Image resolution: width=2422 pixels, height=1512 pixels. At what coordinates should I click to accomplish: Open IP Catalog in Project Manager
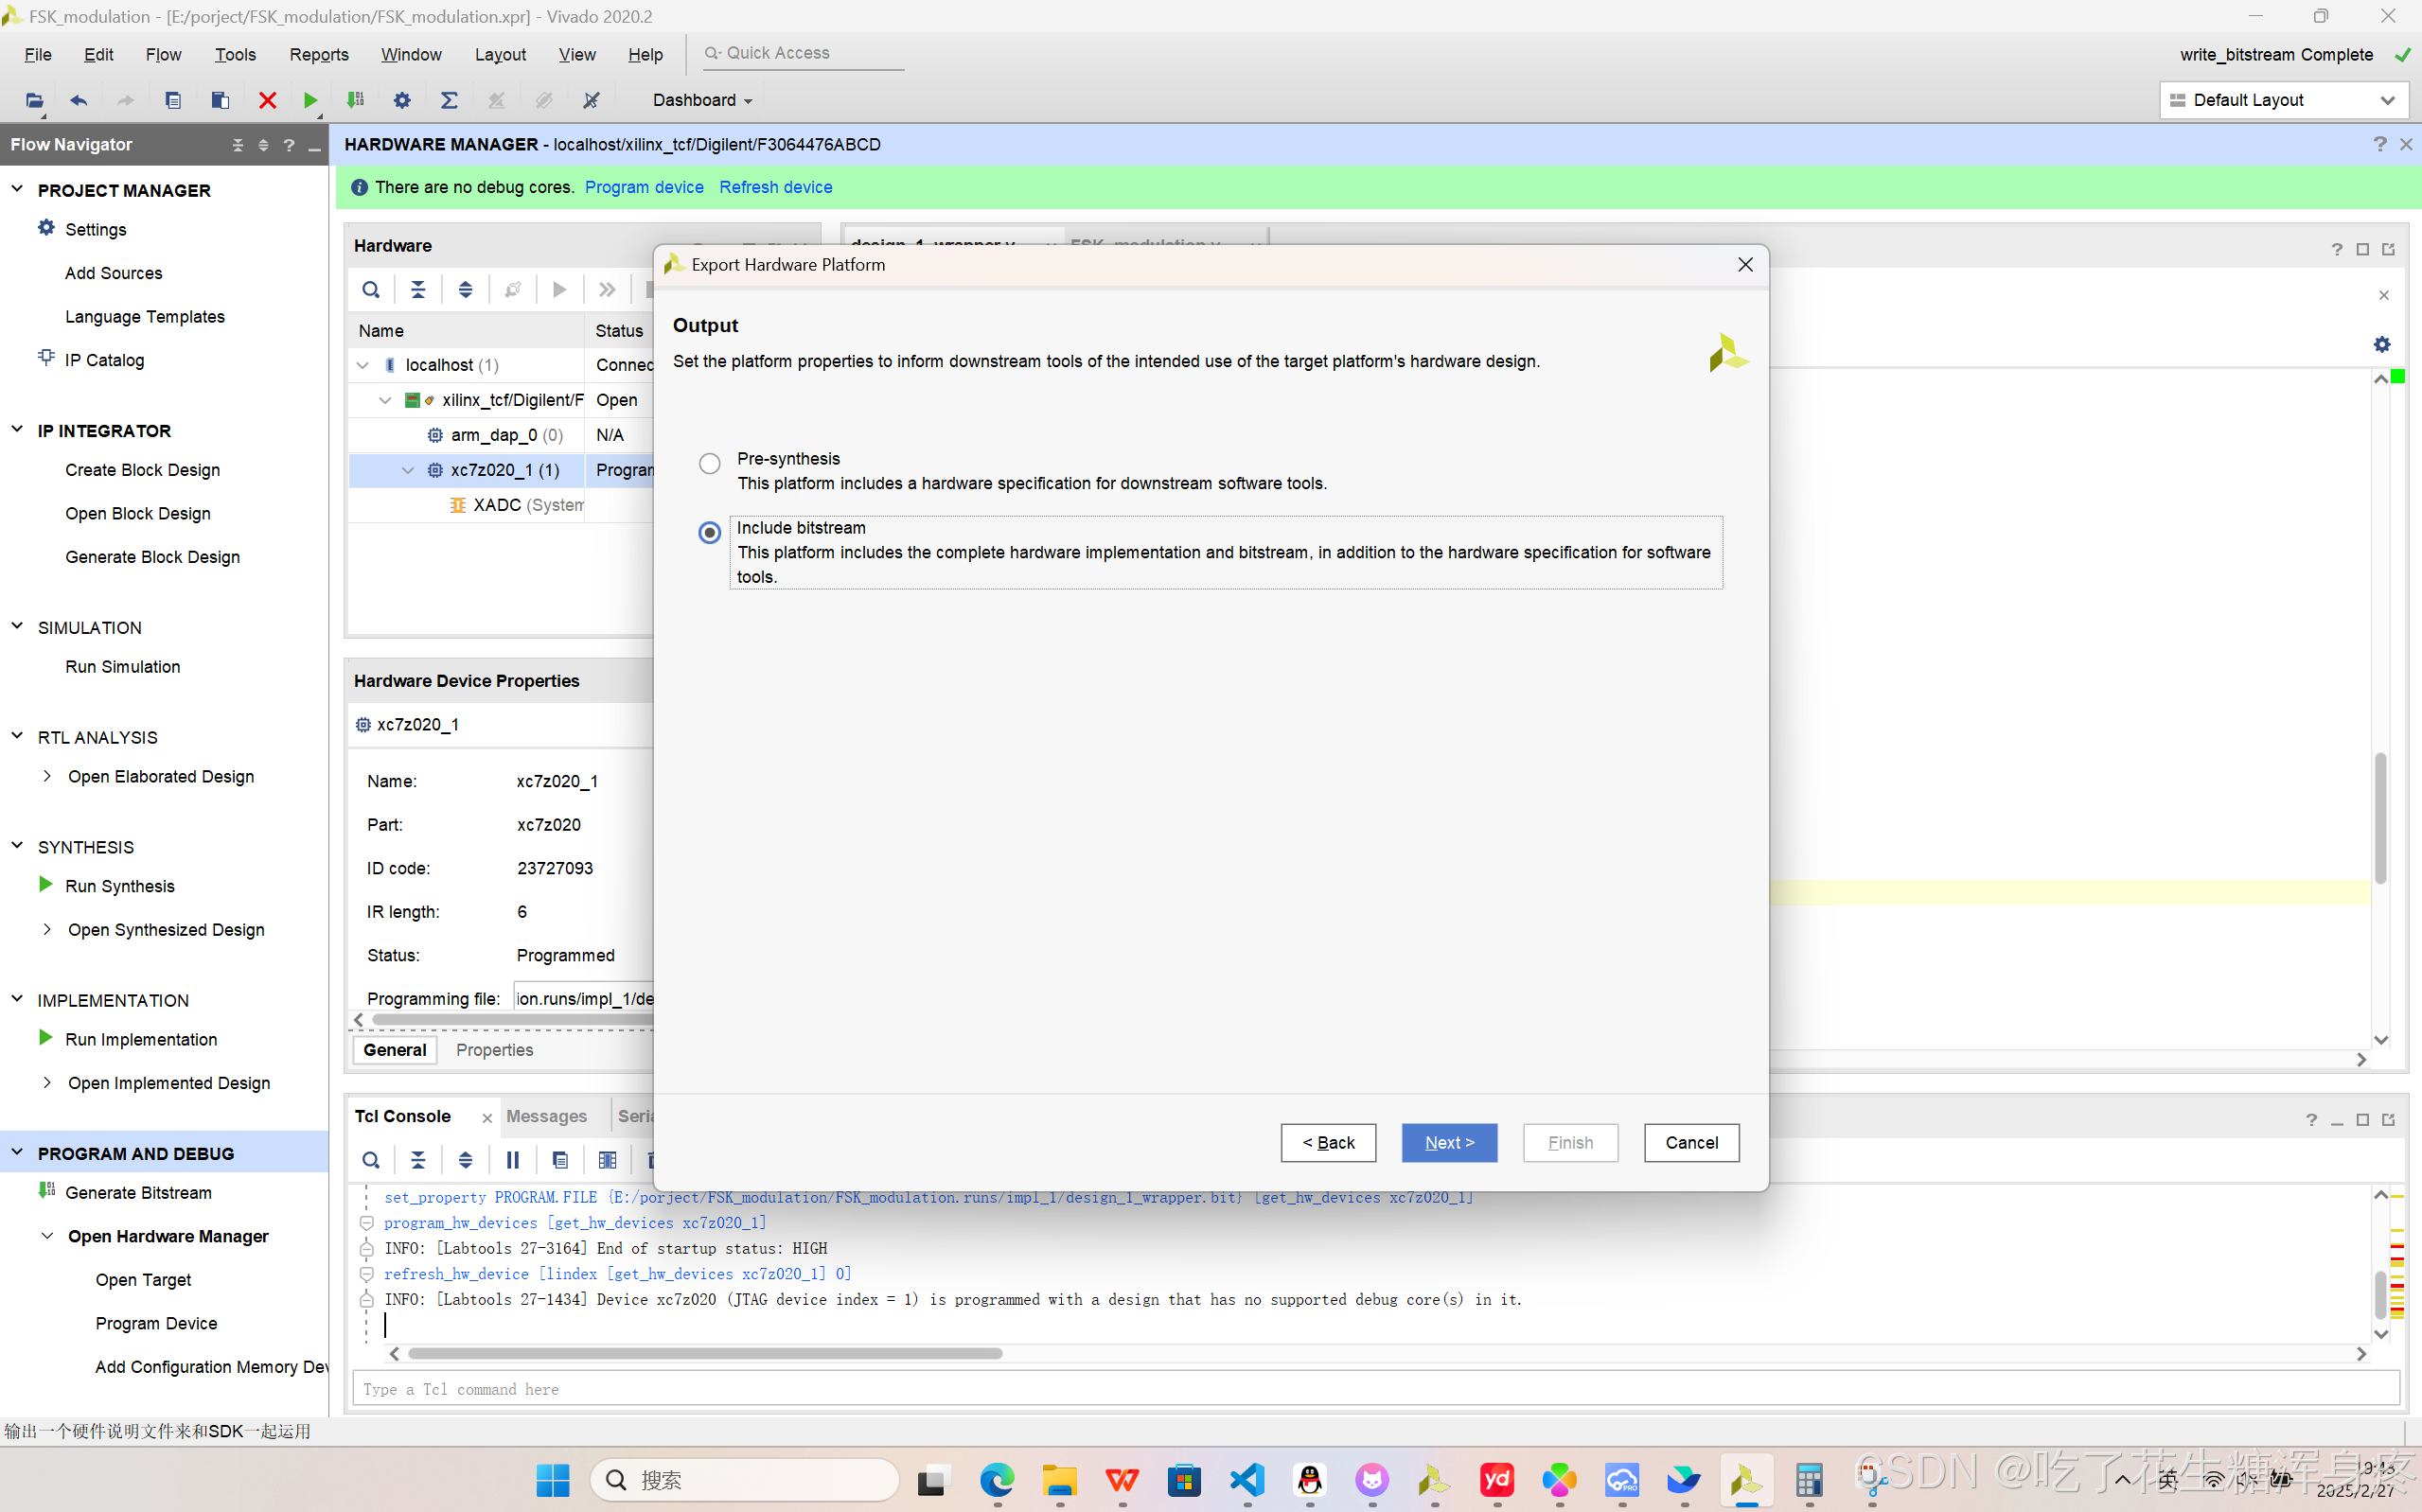click(x=104, y=360)
